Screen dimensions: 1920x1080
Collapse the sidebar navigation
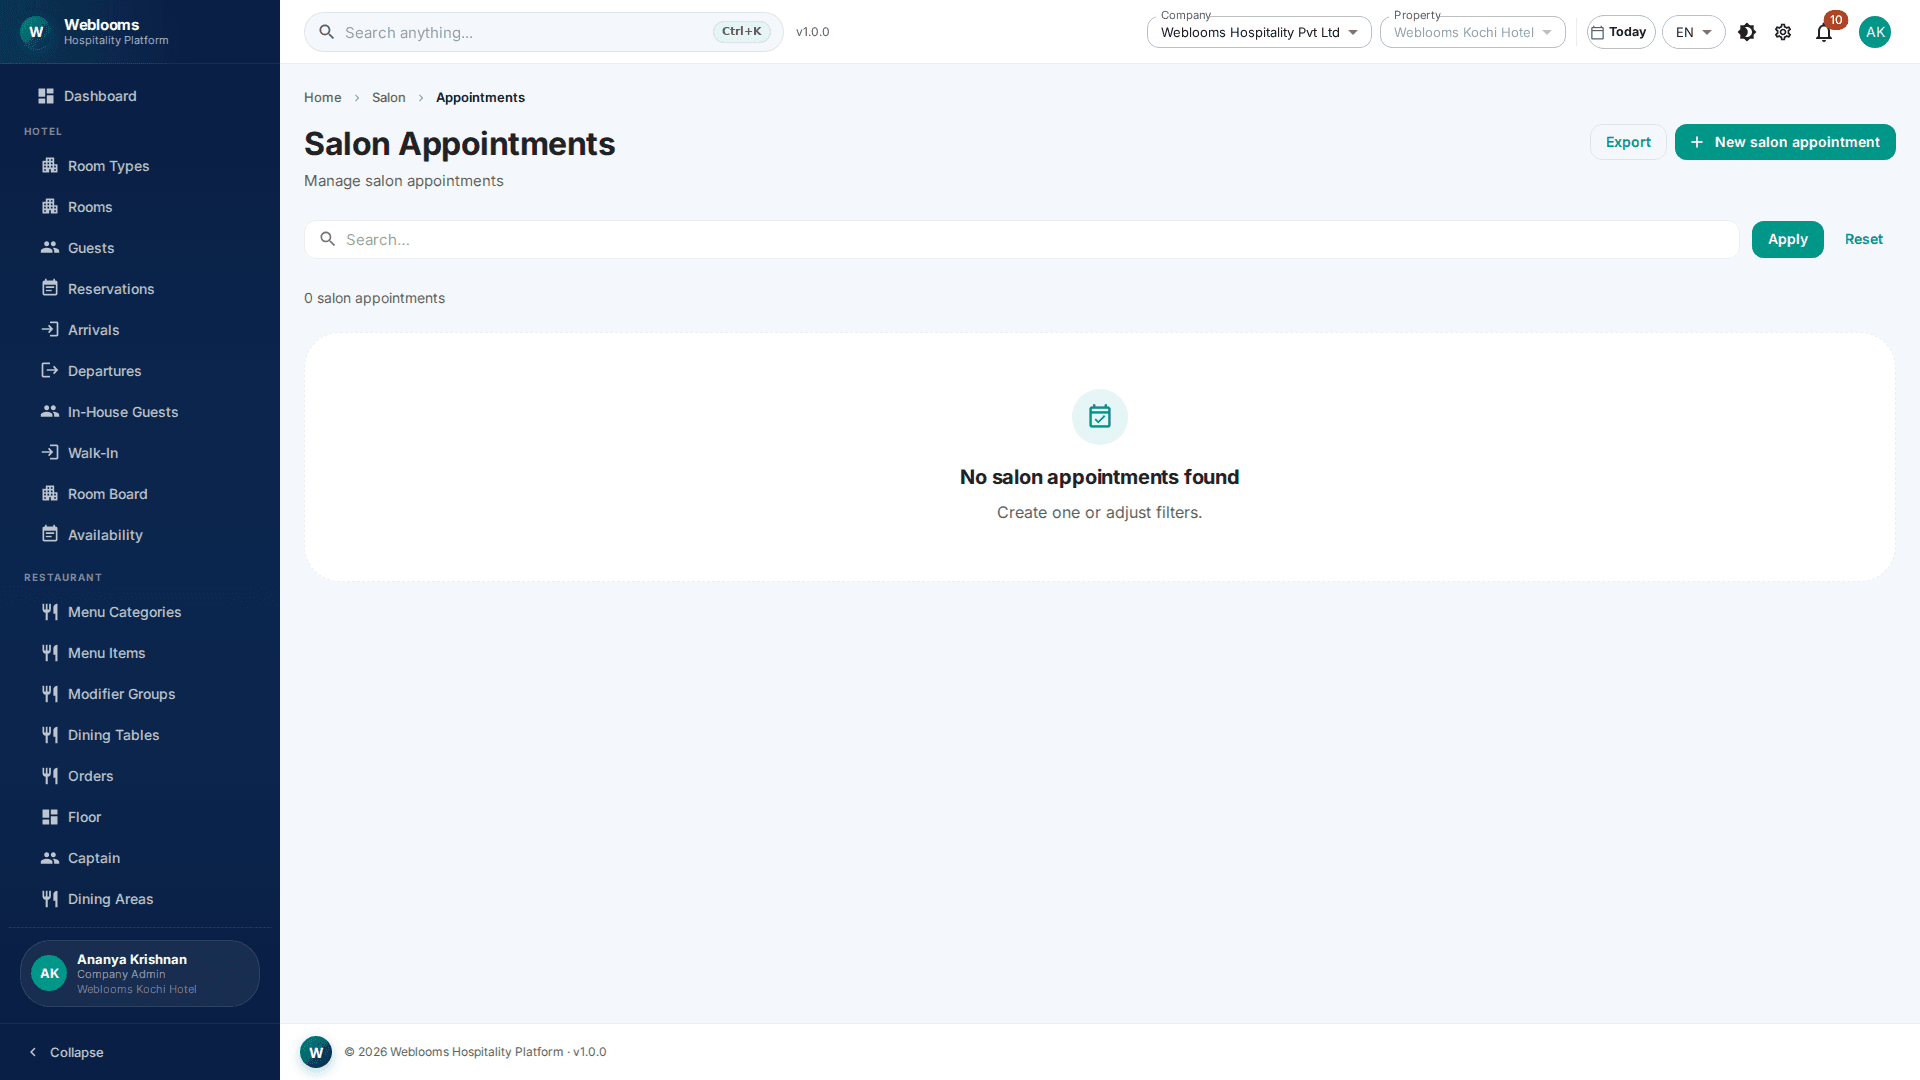tap(66, 1052)
